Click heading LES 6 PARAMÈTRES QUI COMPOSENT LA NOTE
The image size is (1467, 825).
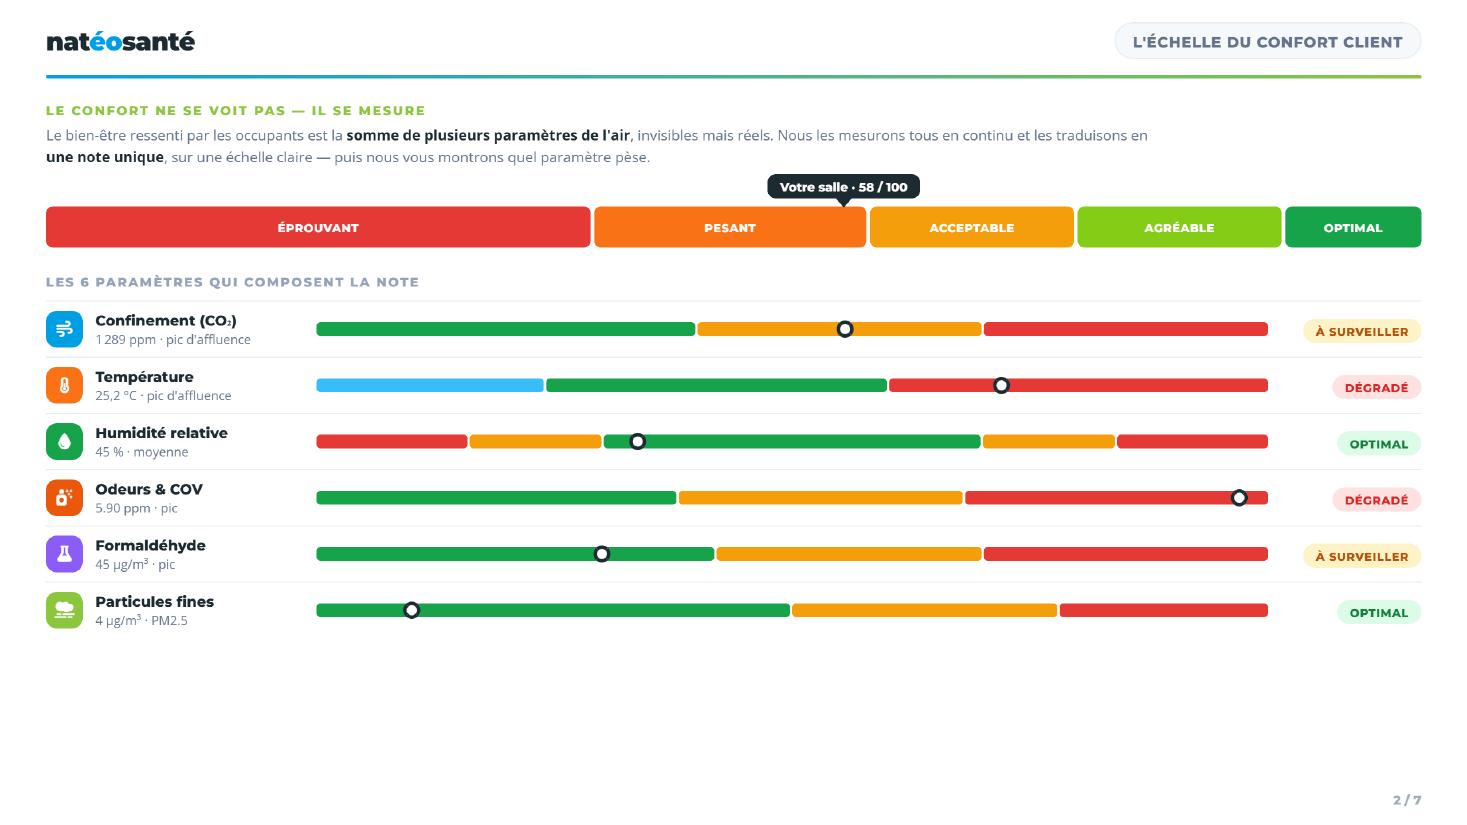tap(232, 282)
